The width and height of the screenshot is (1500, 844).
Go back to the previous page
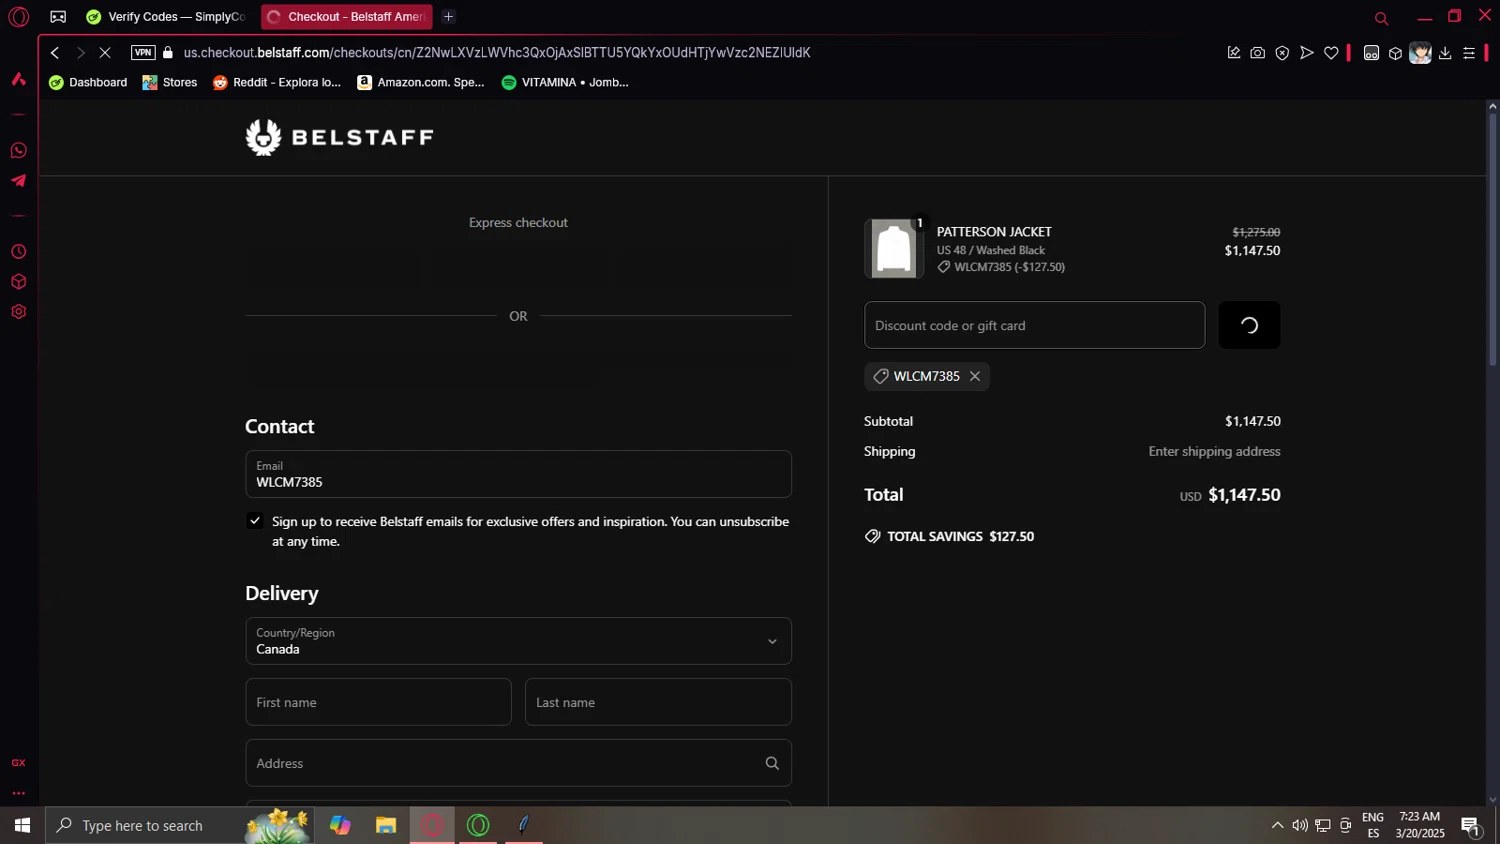(55, 53)
